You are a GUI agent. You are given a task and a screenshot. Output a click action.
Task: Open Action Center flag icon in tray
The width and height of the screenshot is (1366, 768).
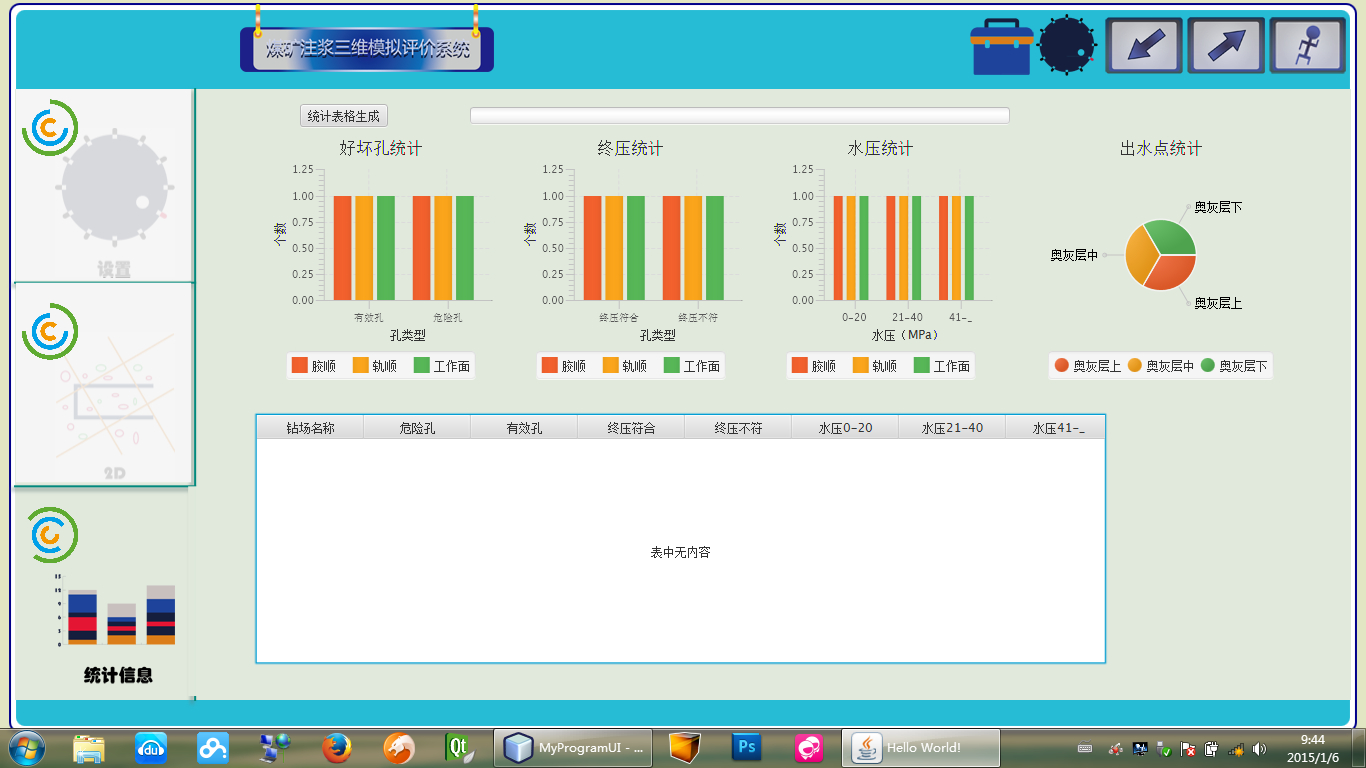tap(1188, 748)
